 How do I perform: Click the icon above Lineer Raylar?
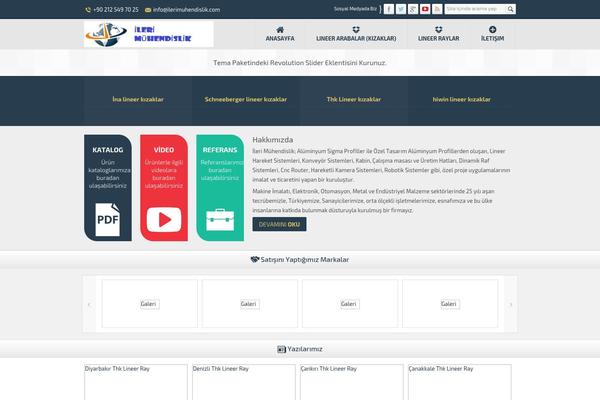pos(439,29)
